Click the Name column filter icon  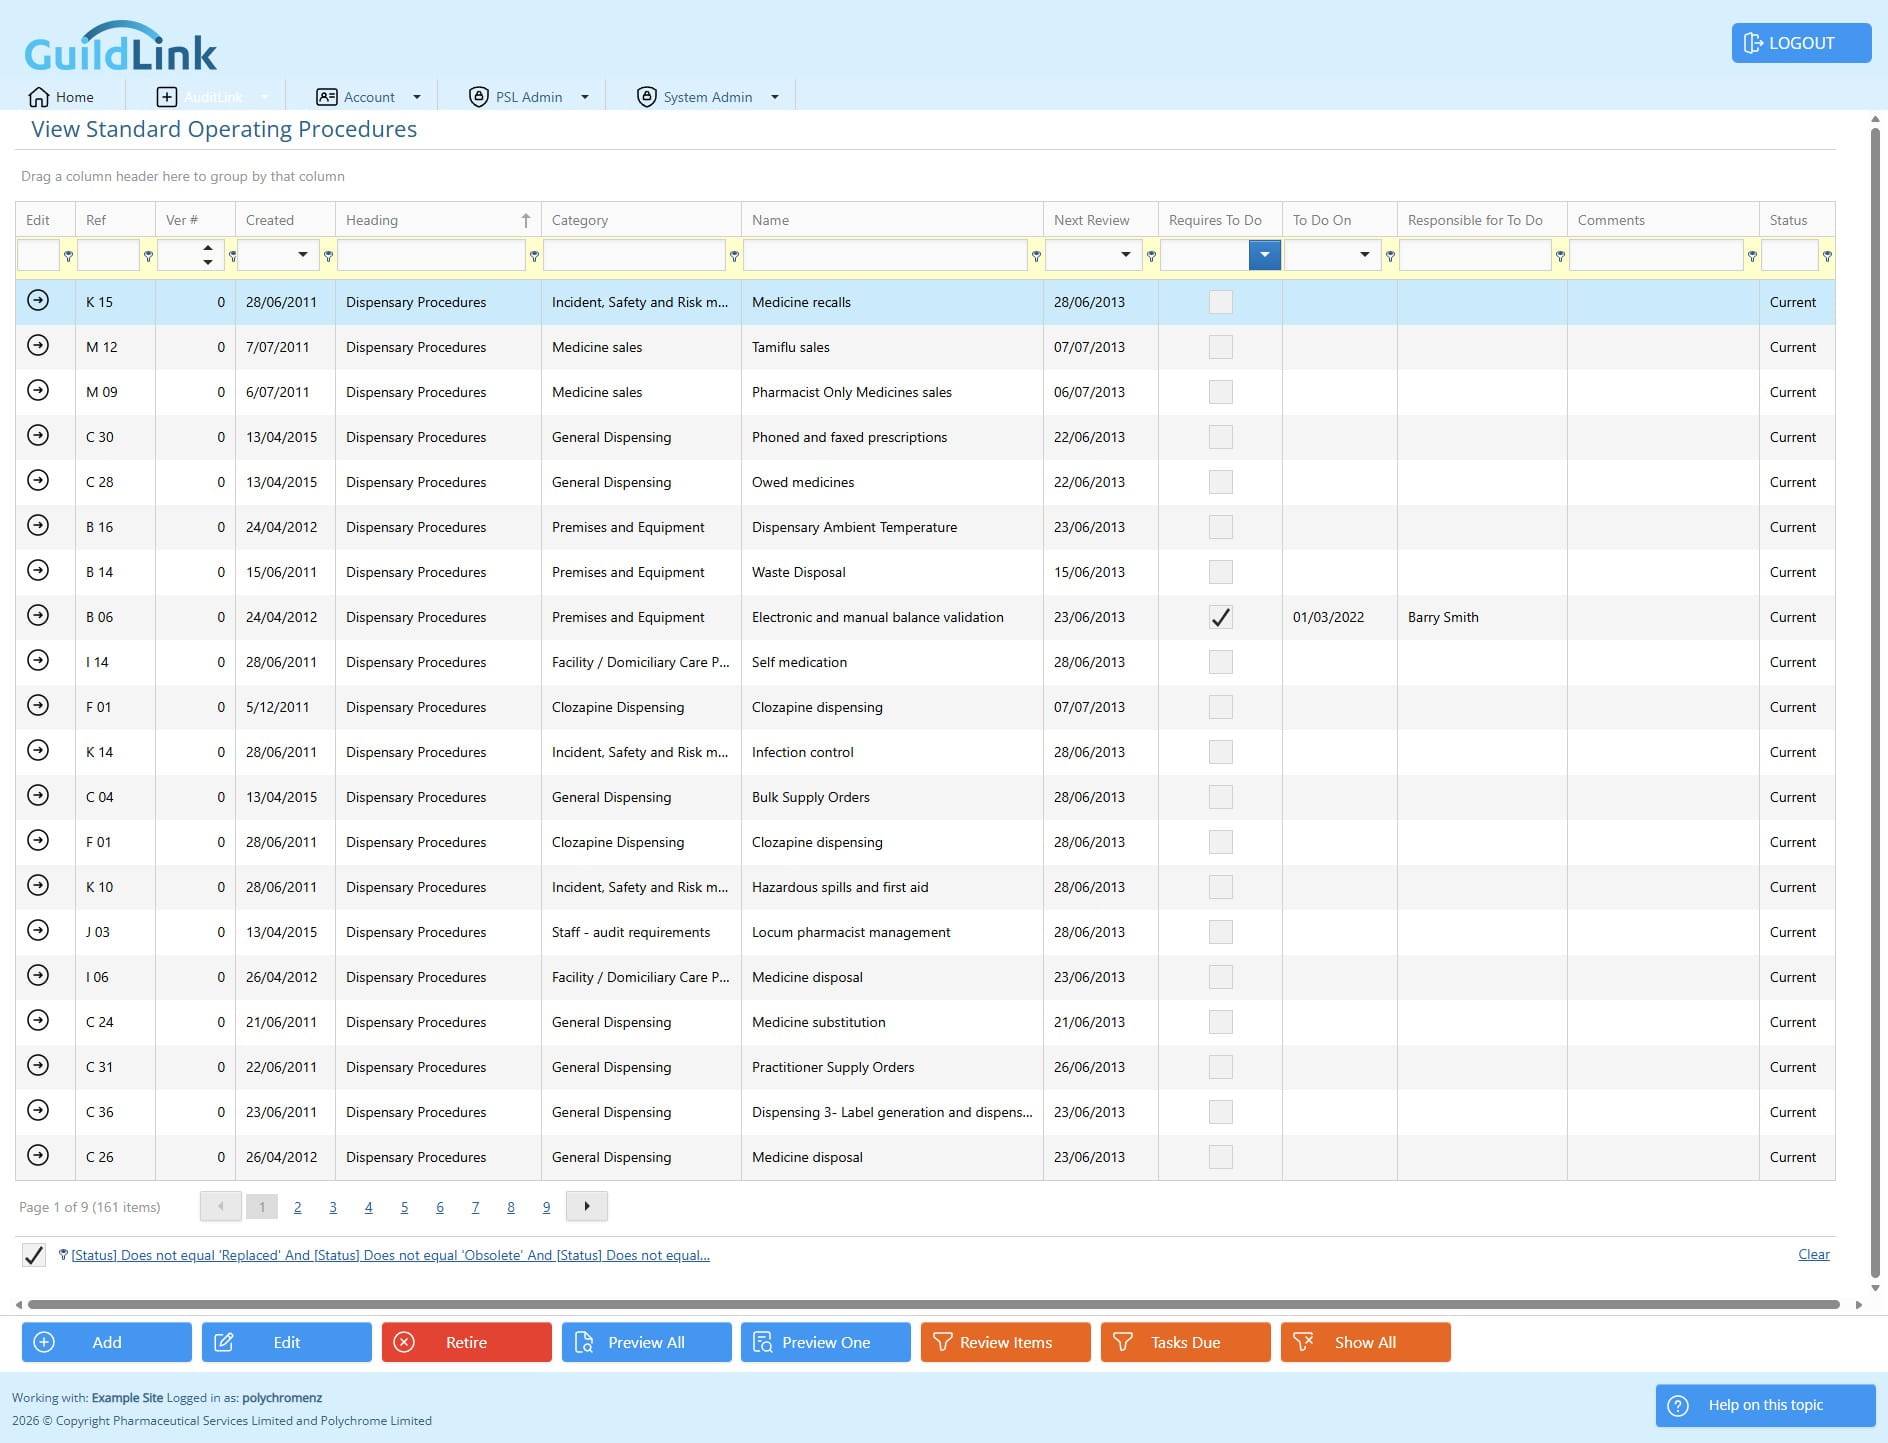point(1036,256)
